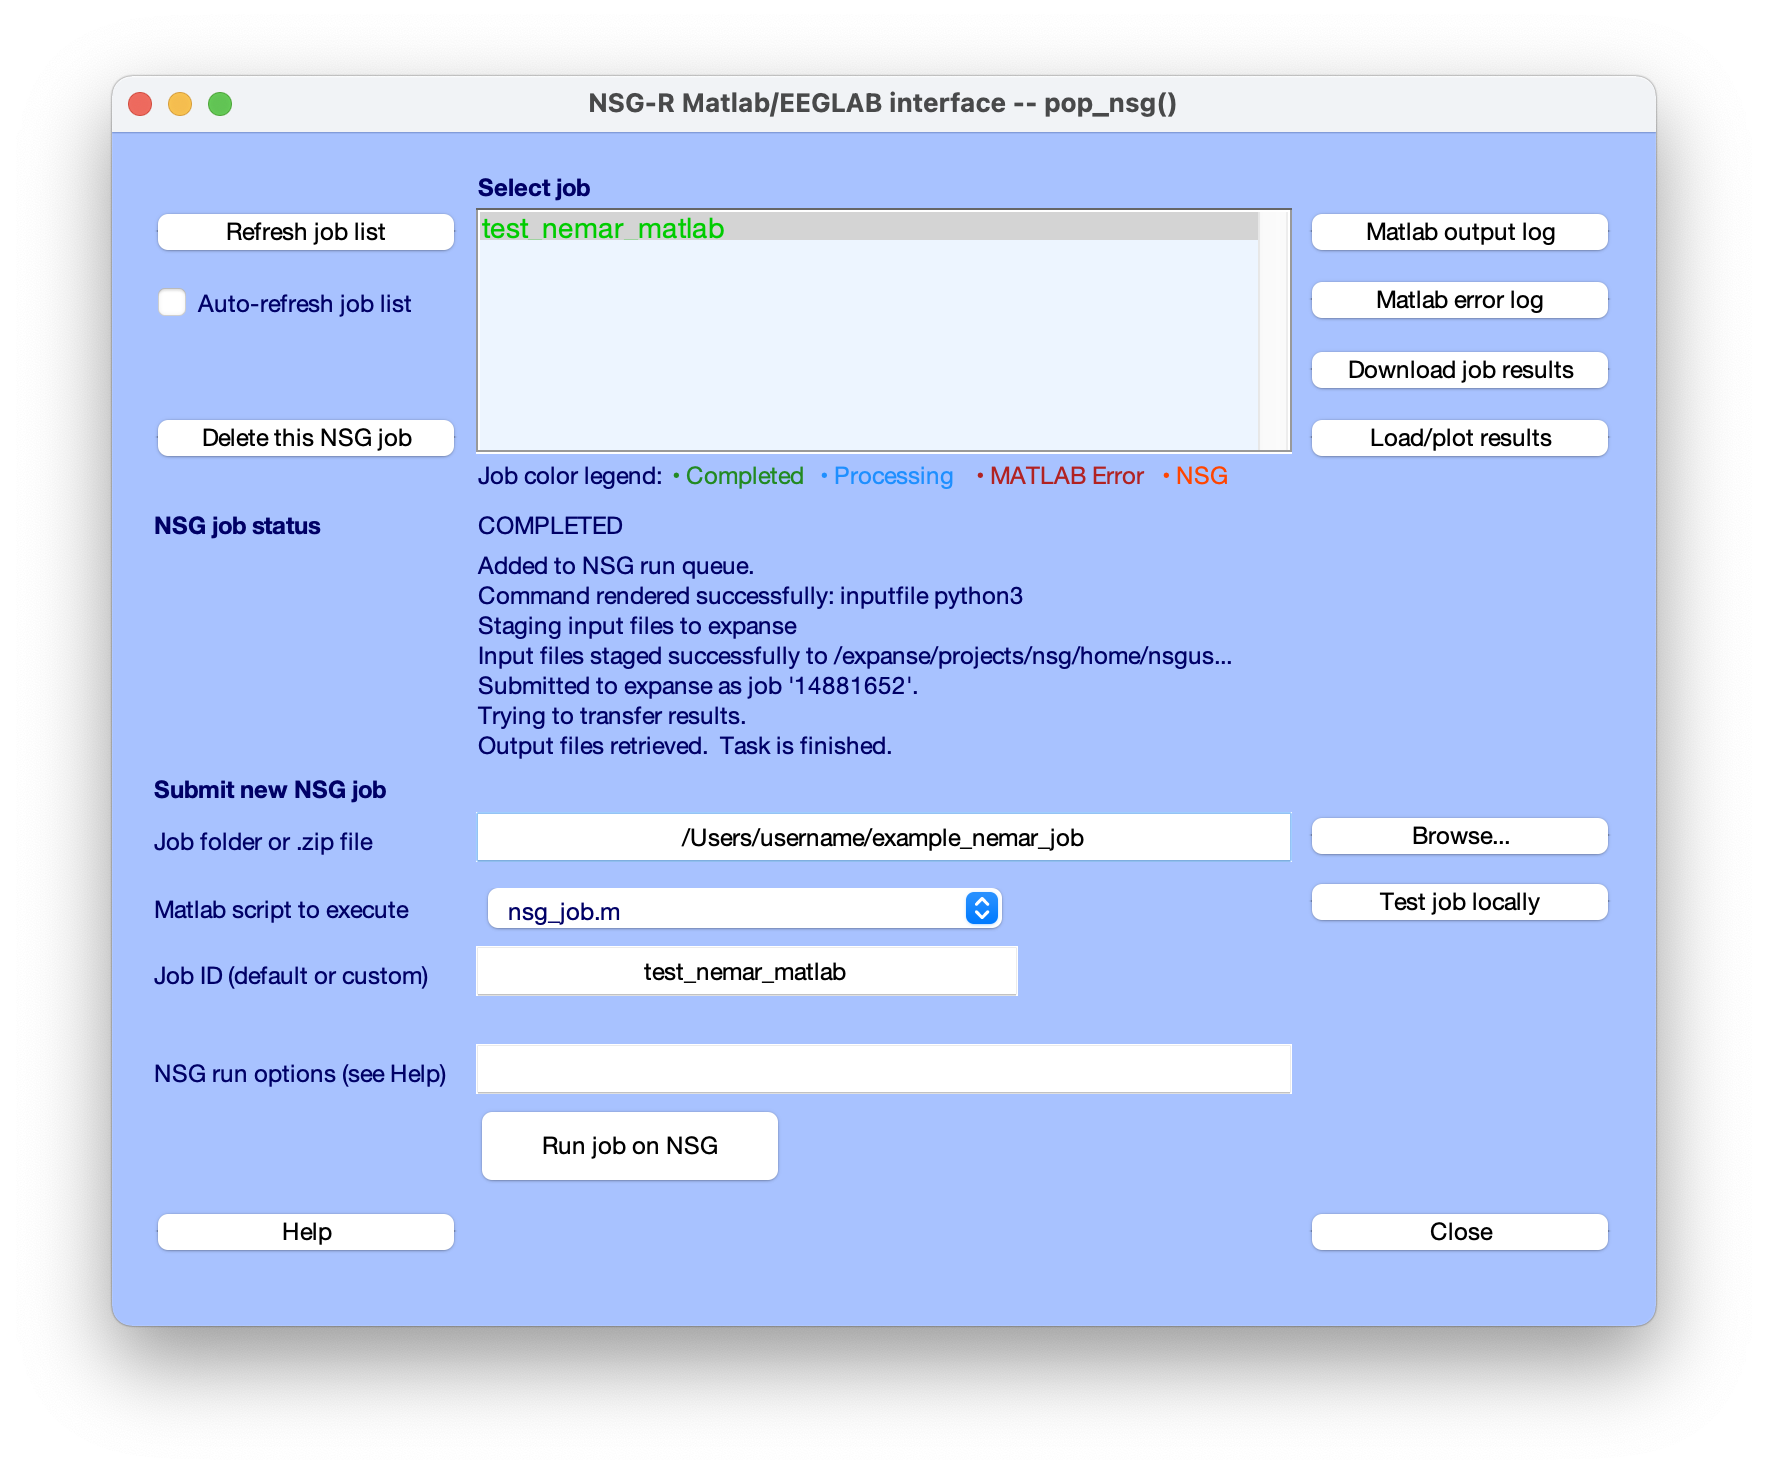Click the green zoom window button
The width and height of the screenshot is (1768, 1474).
(220, 104)
